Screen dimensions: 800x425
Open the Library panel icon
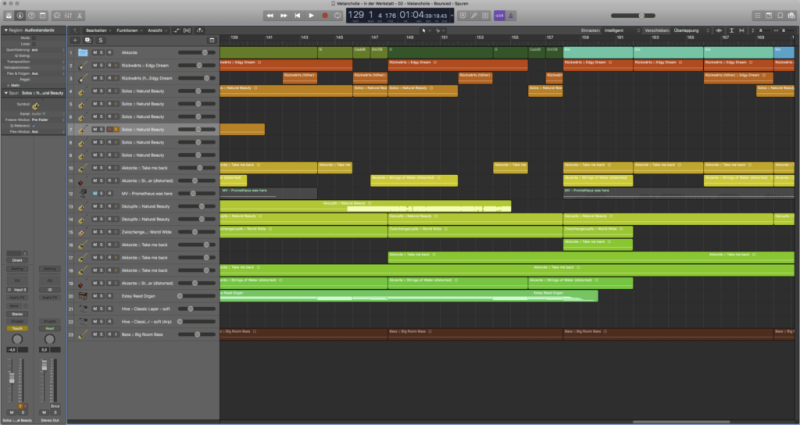point(9,16)
